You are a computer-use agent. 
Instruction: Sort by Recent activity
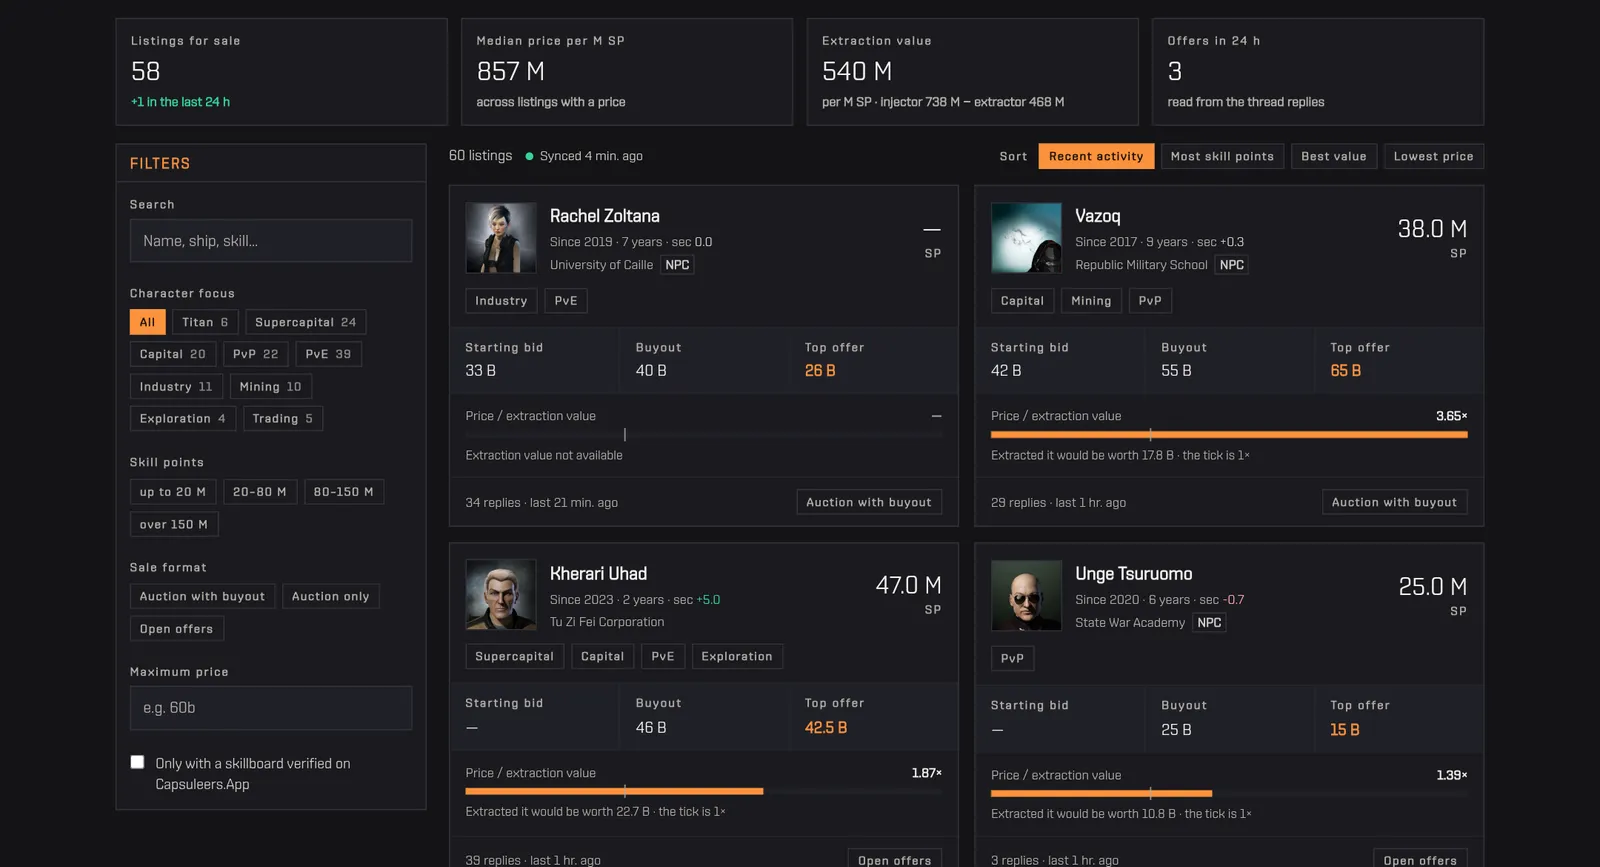coord(1097,156)
